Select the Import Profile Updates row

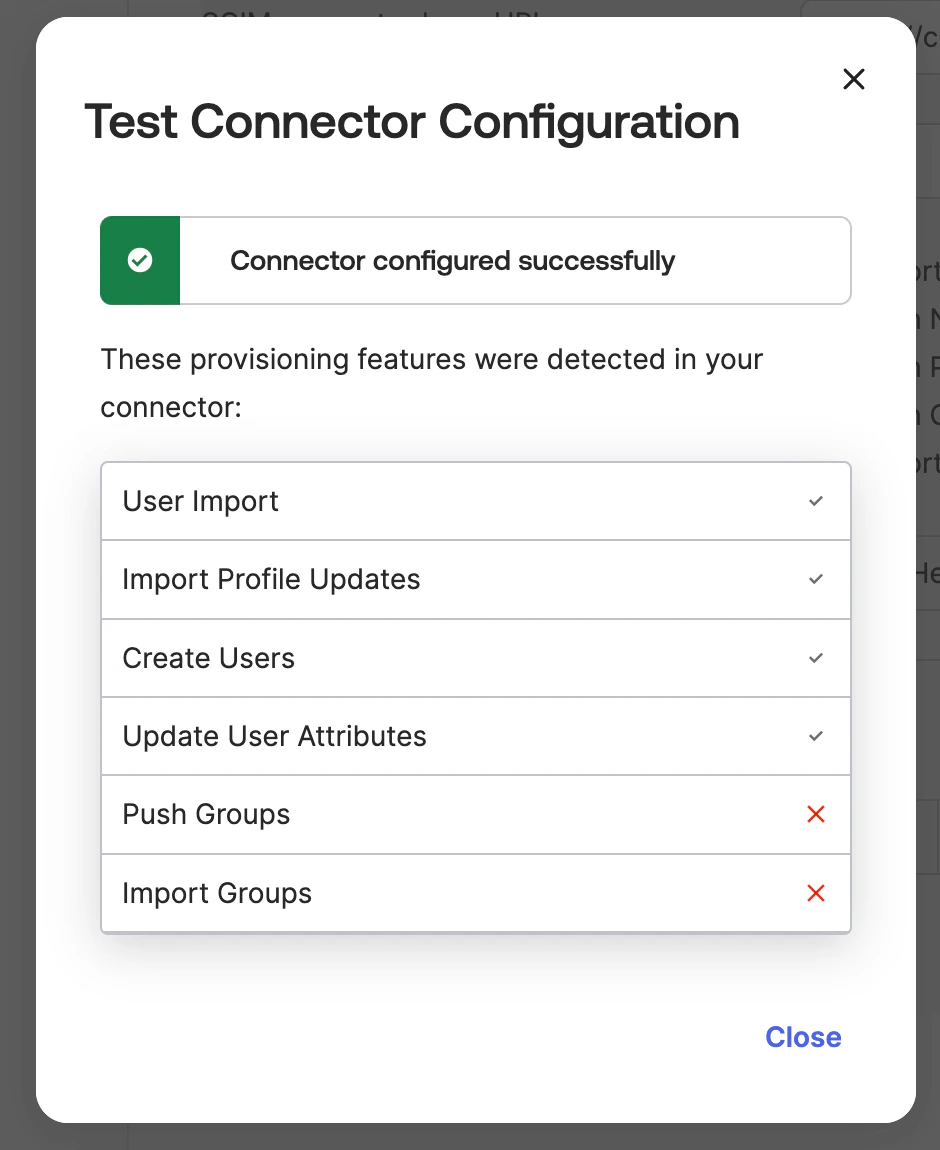tap(475, 579)
